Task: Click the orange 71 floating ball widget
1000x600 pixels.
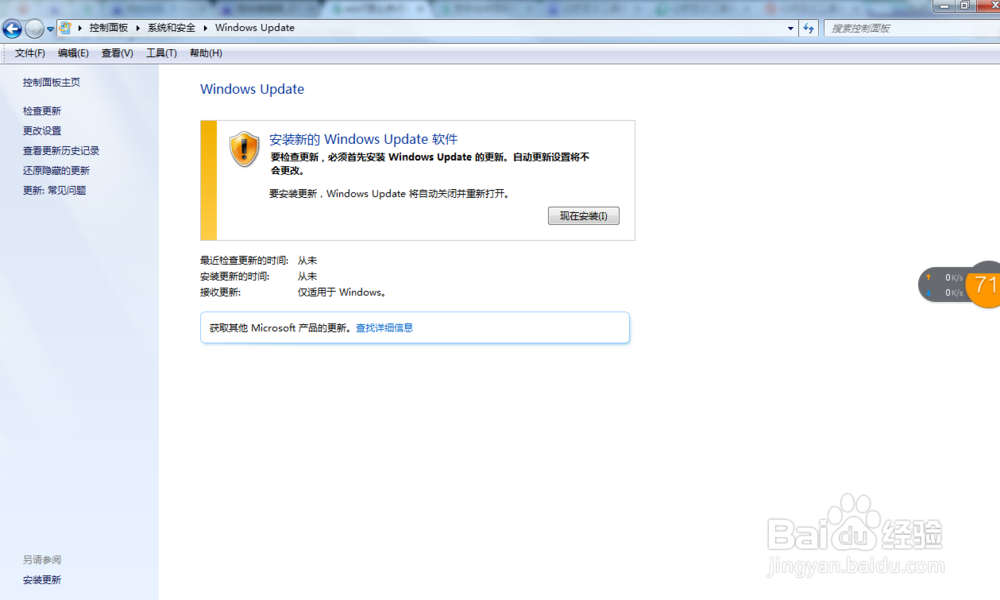Action: (x=984, y=284)
